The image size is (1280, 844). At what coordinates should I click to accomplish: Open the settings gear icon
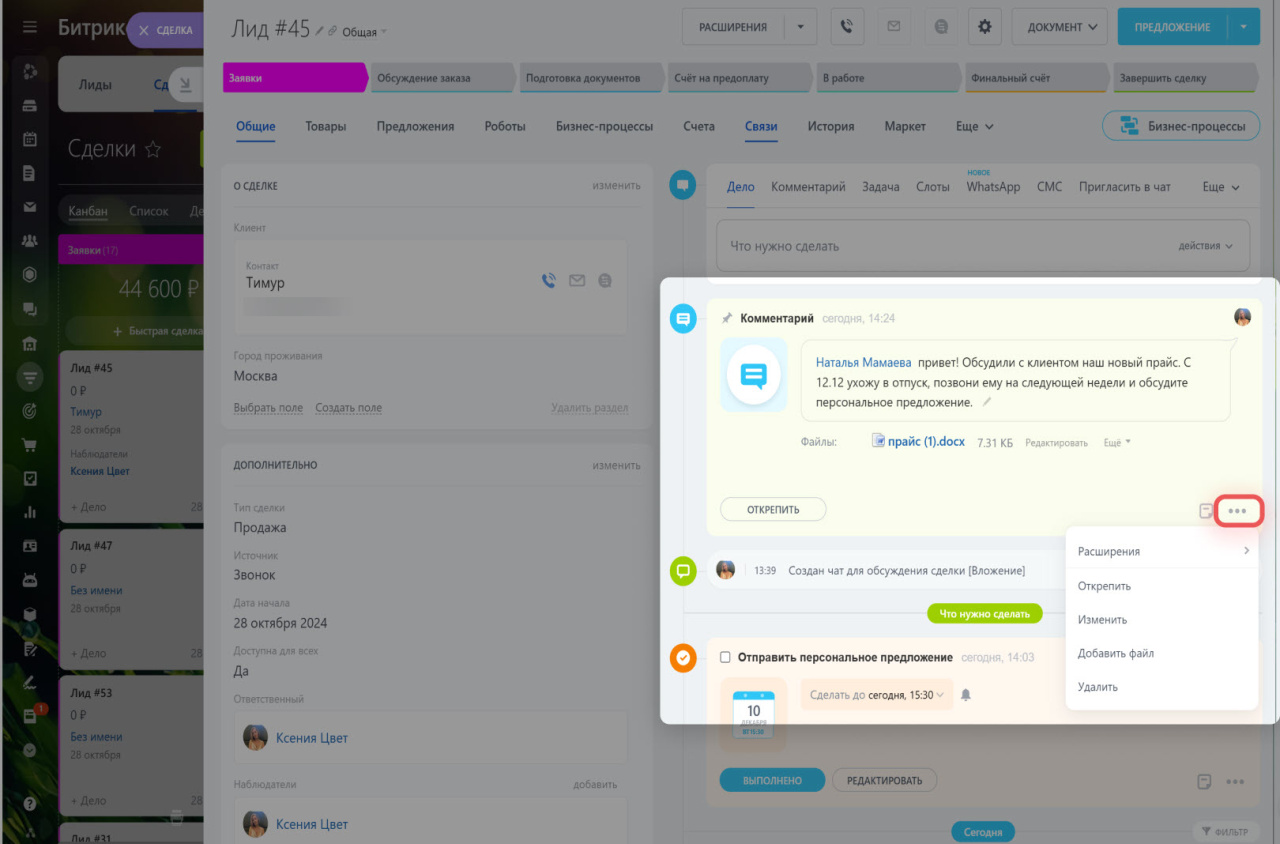tap(984, 28)
